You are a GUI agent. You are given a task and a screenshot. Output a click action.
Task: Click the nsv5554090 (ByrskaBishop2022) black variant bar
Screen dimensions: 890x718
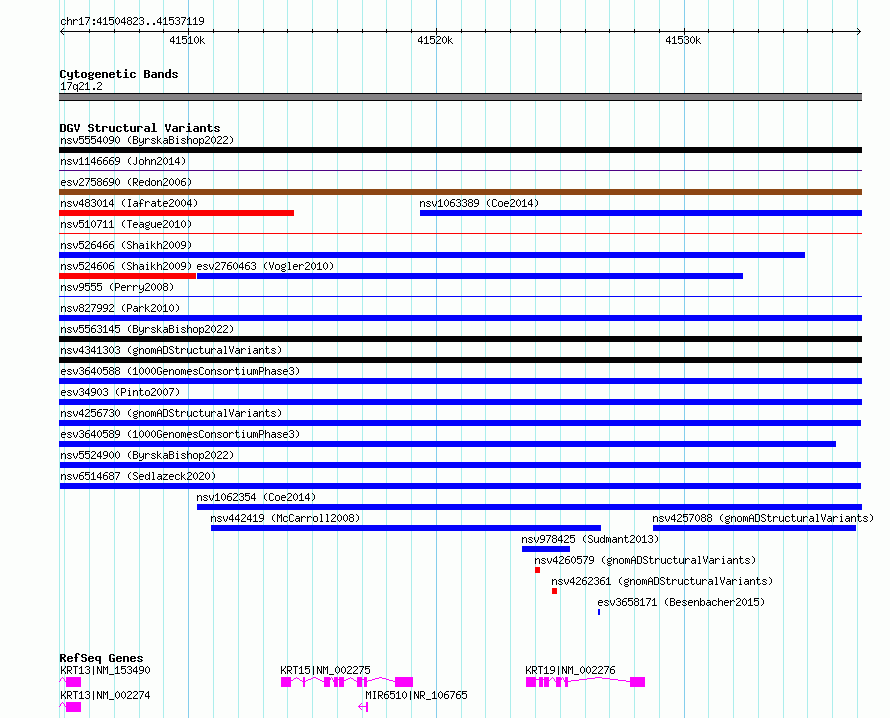pos(460,150)
